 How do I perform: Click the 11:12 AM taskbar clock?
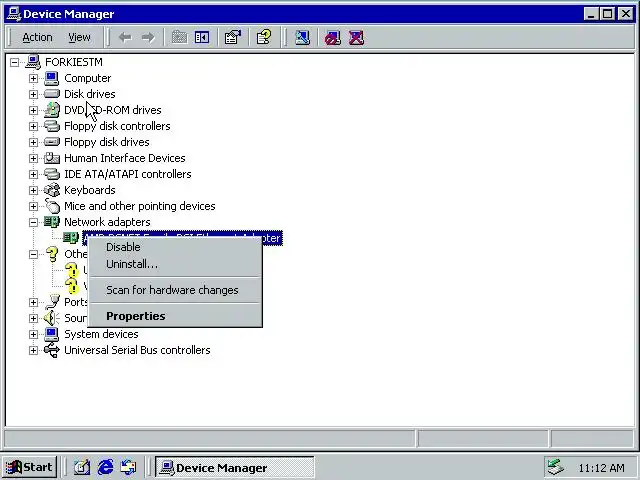601,468
